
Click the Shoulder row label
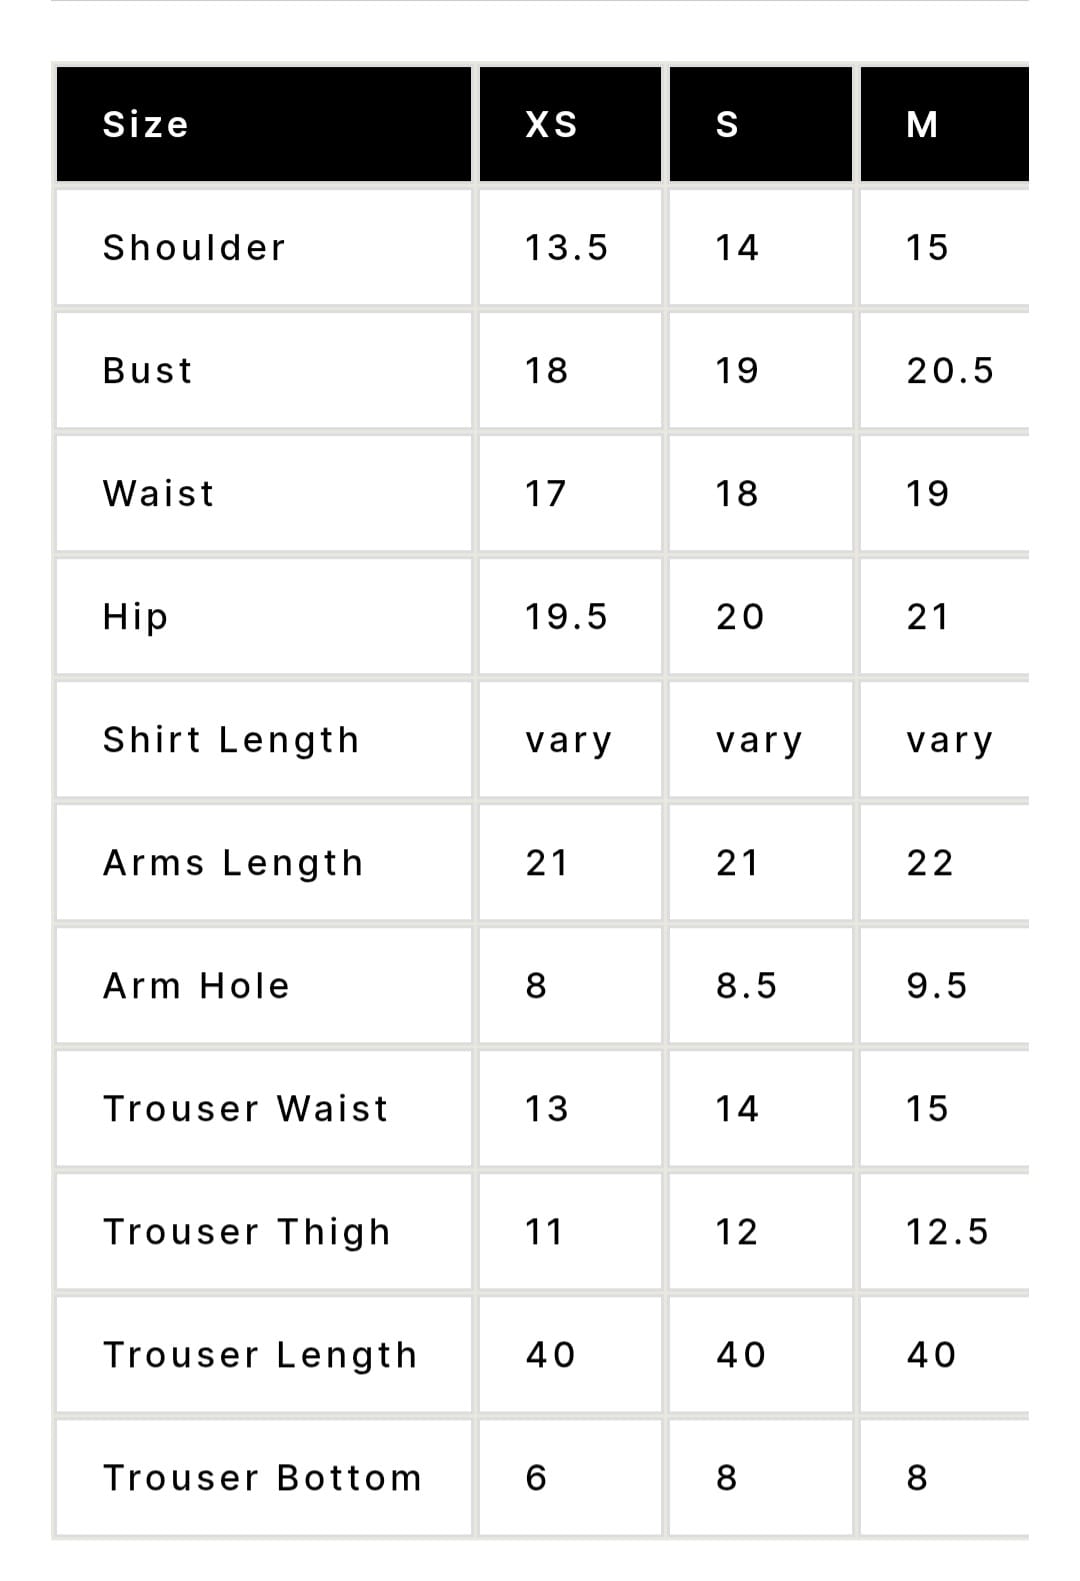[195, 247]
